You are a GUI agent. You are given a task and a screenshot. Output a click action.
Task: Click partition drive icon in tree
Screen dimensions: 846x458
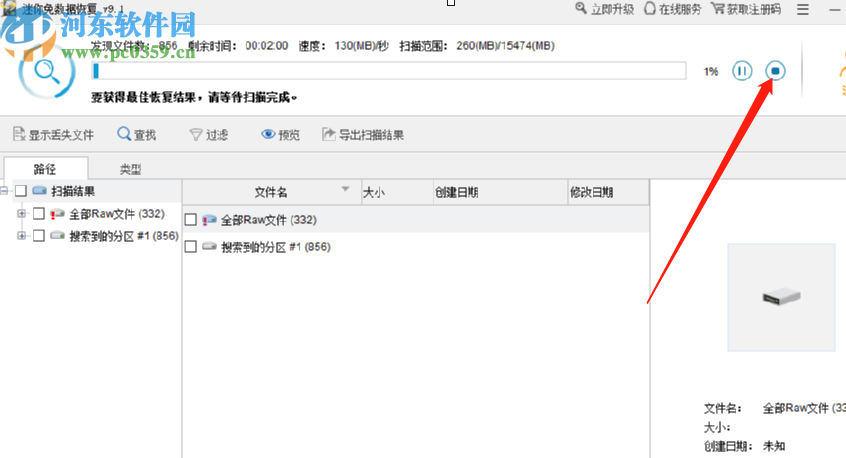[x=57, y=235]
